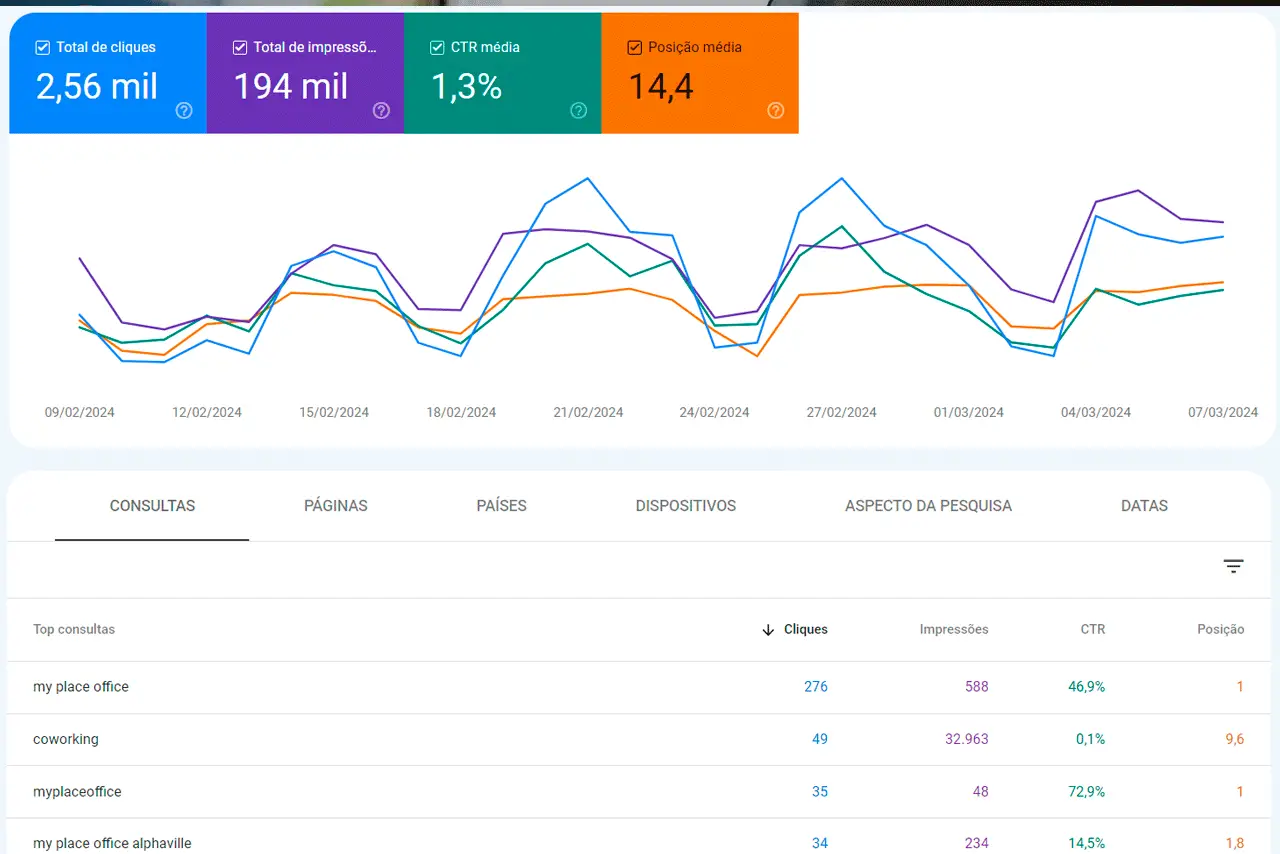The height and width of the screenshot is (854, 1280).
Task: Open the filter rows icon
Action: pyautogui.click(x=1234, y=567)
